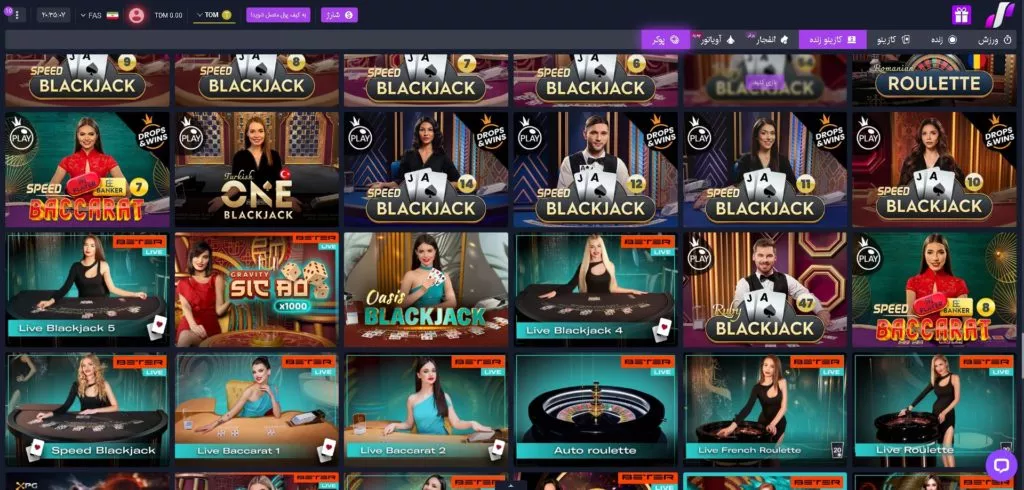Launch the Oasis Blackjack game tile
The width and height of the screenshot is (1024, 490).
(426, 290)
